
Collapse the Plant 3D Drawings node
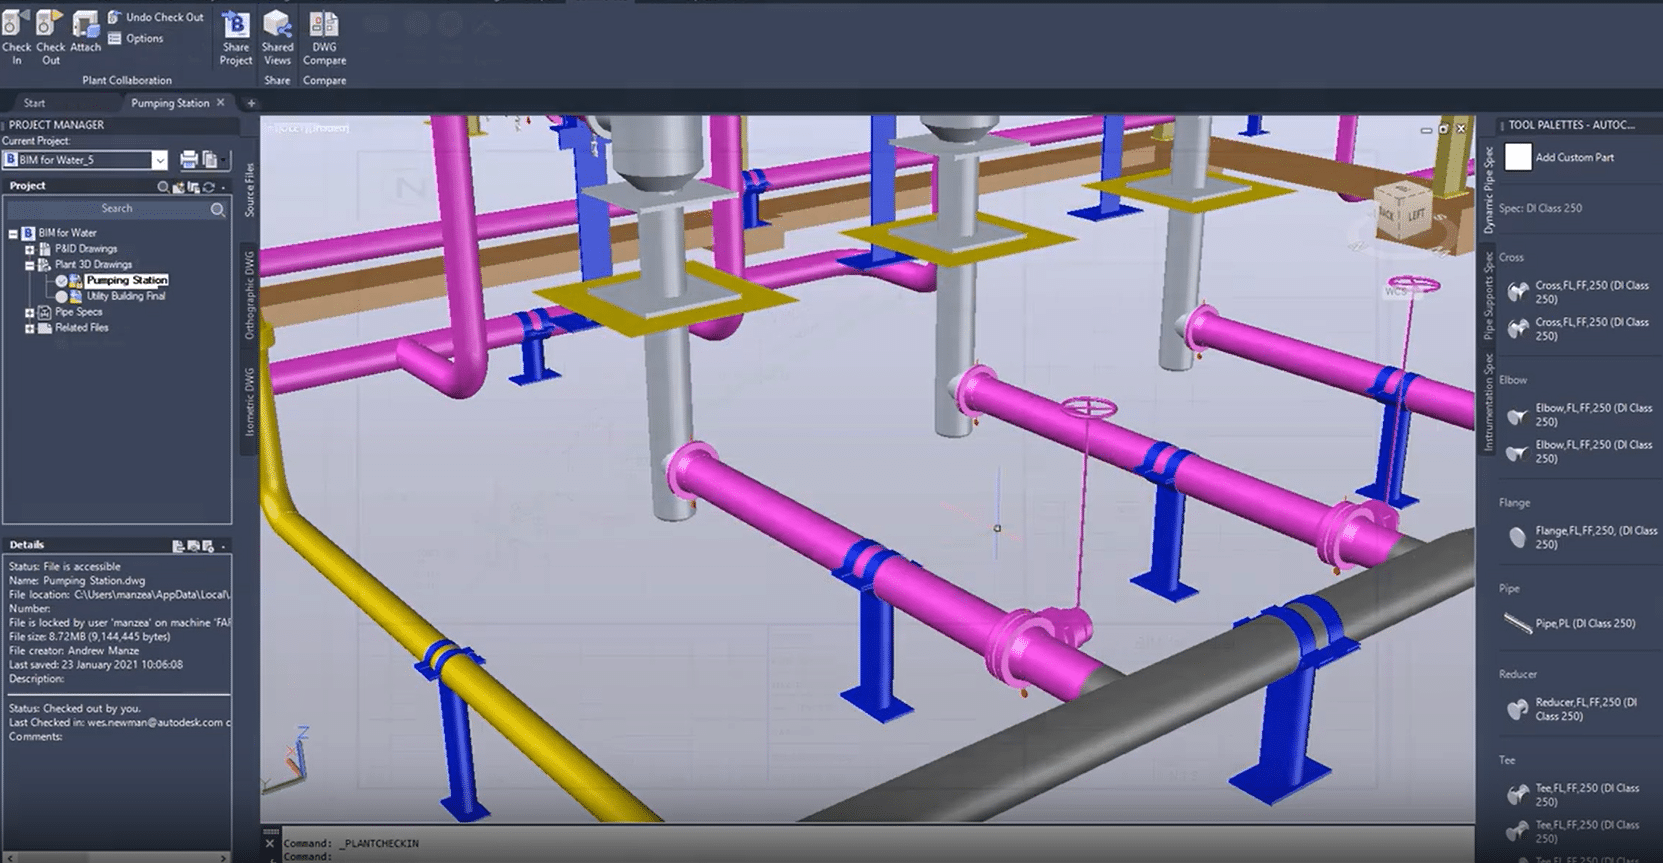tap(30, 265)
